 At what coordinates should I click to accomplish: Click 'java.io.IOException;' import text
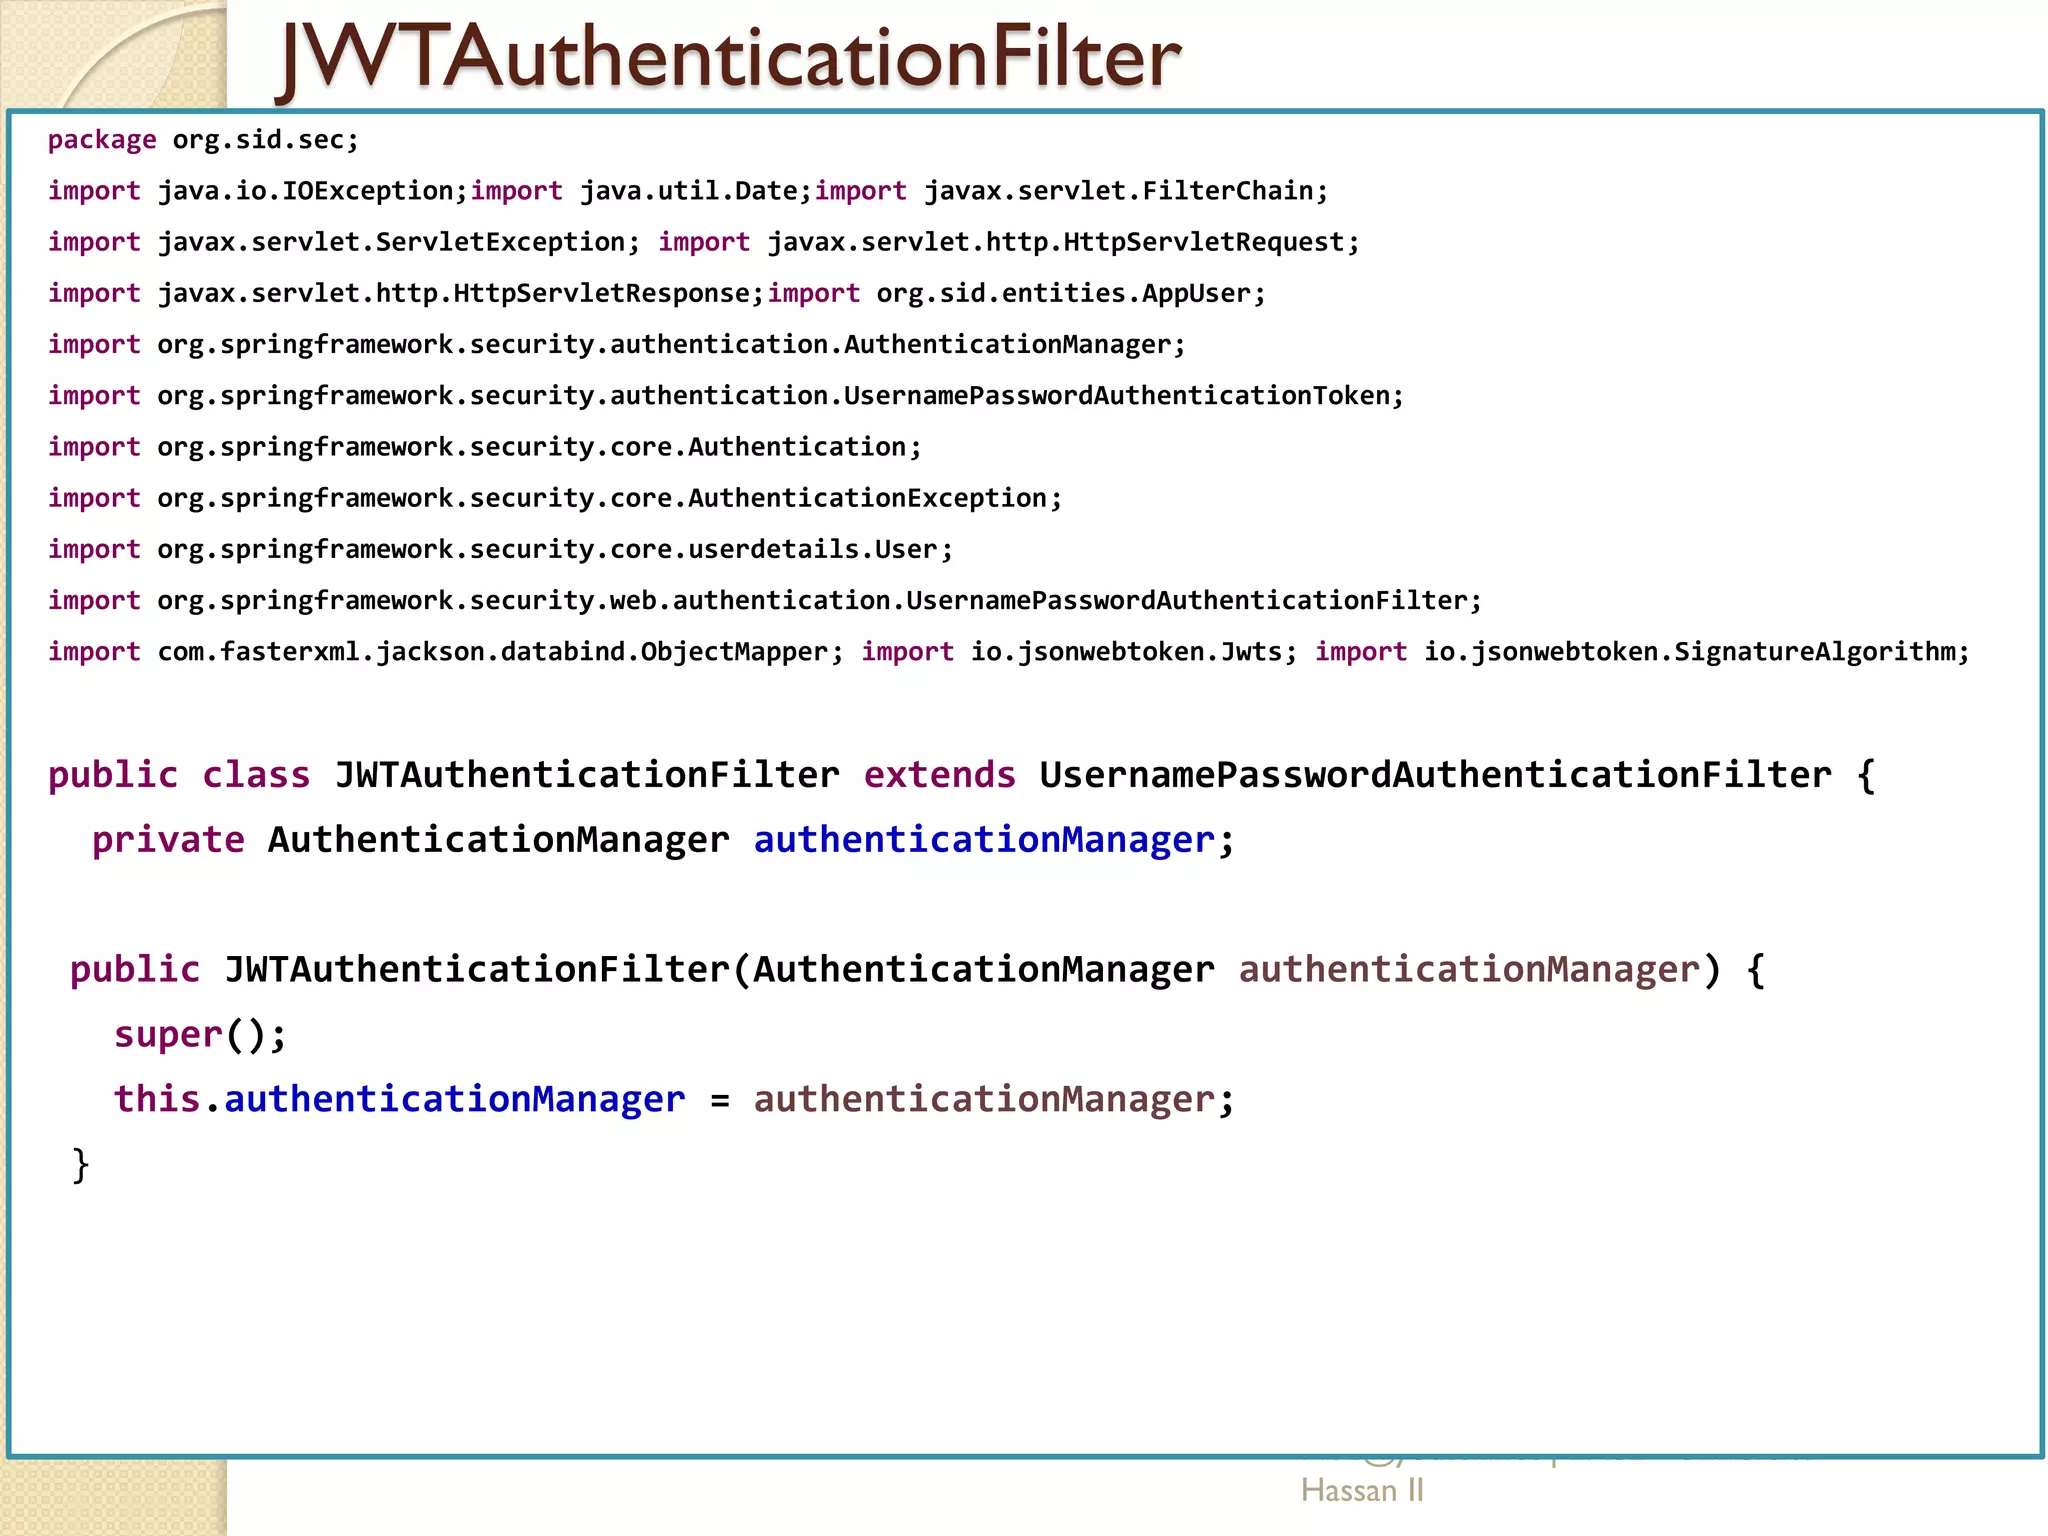(313, 191)
